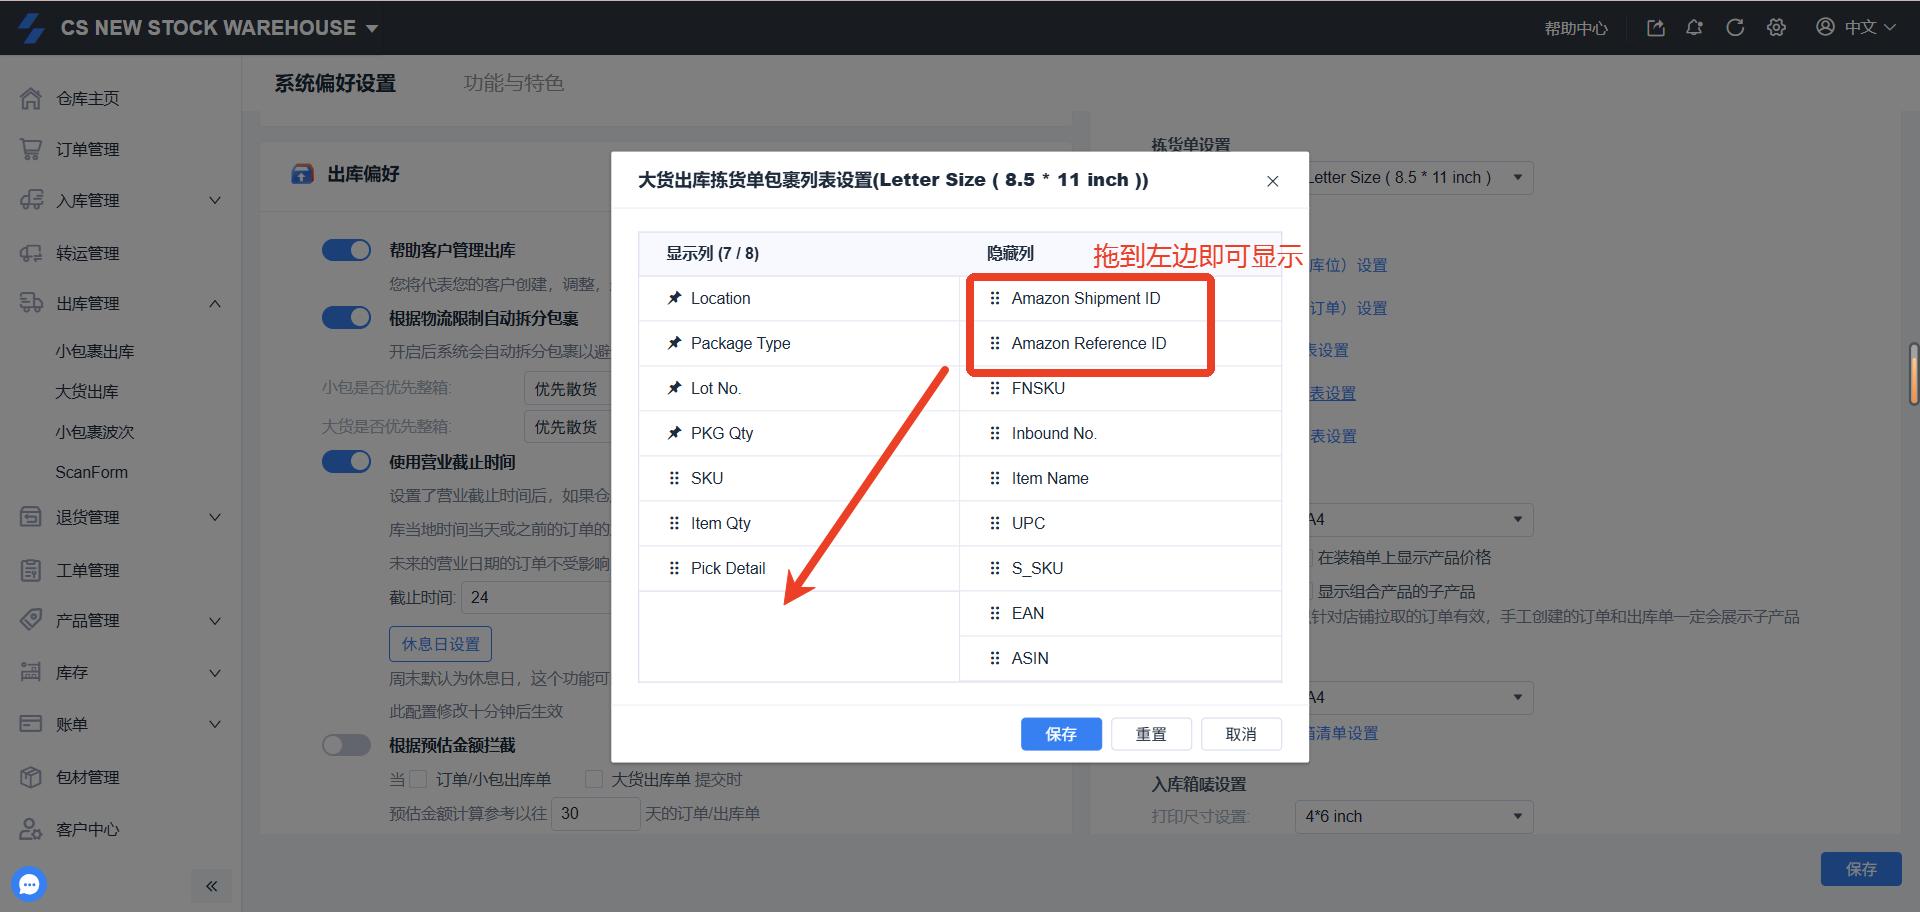Toggle the 帮助客户管理出库 switch

[x=346, y=250]
